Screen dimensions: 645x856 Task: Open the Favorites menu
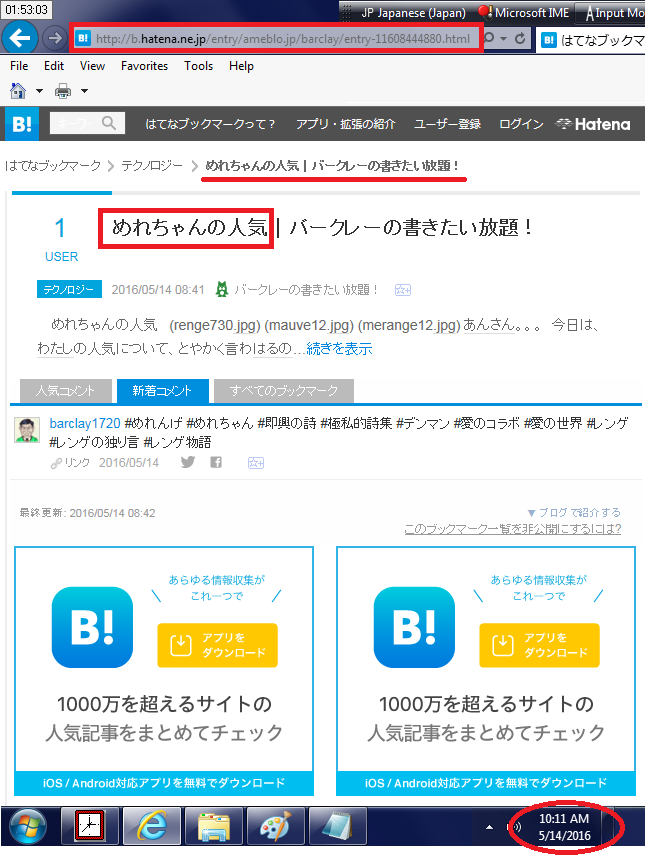(x=144, y=66)
